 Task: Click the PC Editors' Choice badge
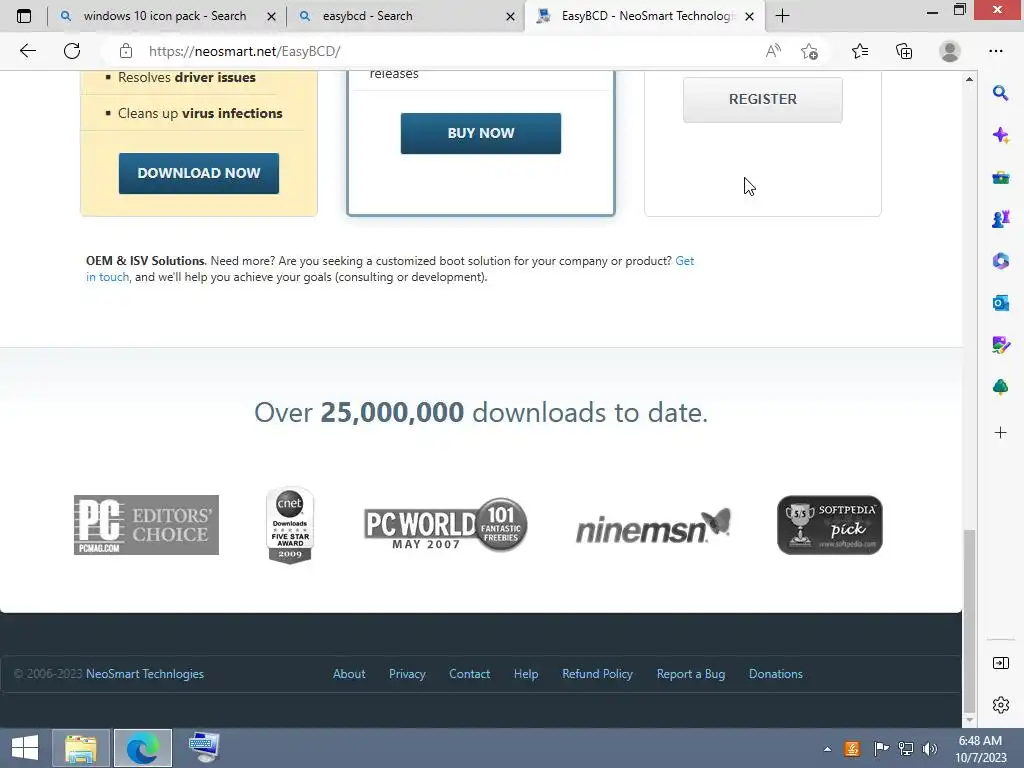click(x=146, y=525)
